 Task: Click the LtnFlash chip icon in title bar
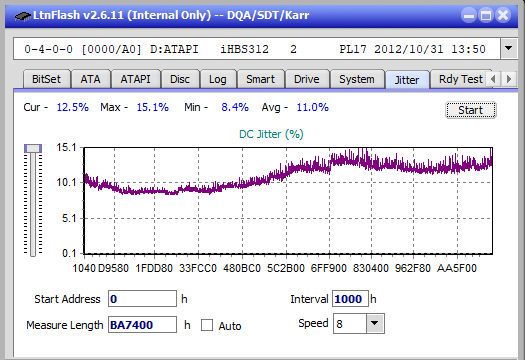(22, 15)
